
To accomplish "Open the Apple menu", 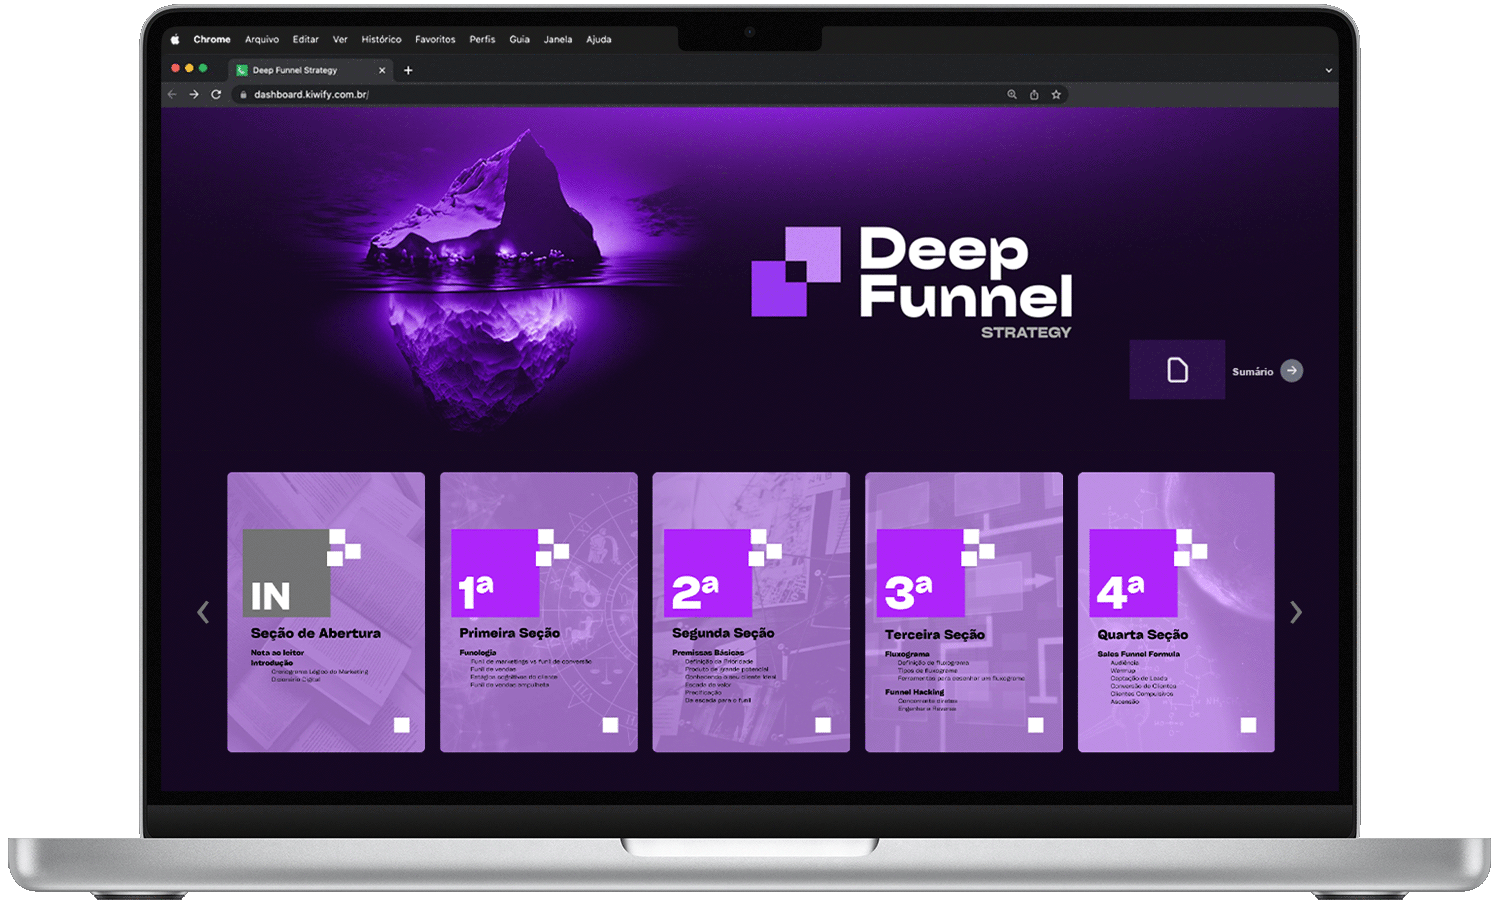I will point(175,40).
